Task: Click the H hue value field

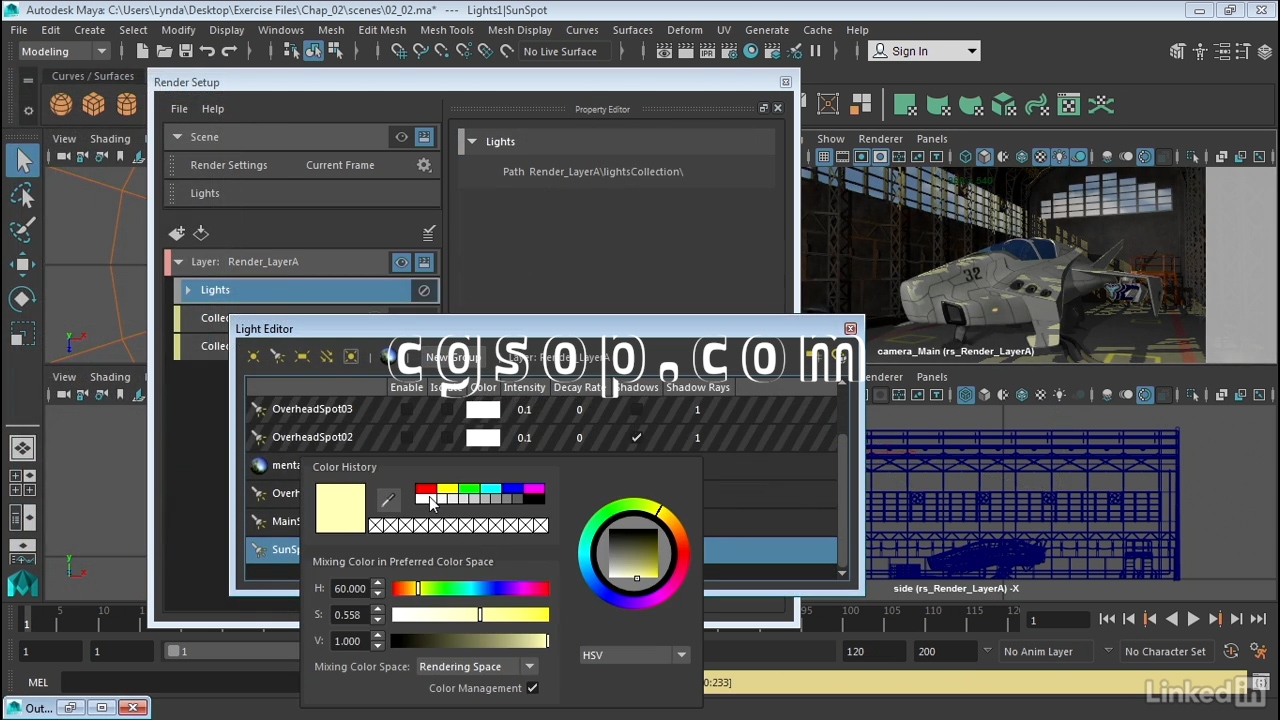Action: click(350, 589)
